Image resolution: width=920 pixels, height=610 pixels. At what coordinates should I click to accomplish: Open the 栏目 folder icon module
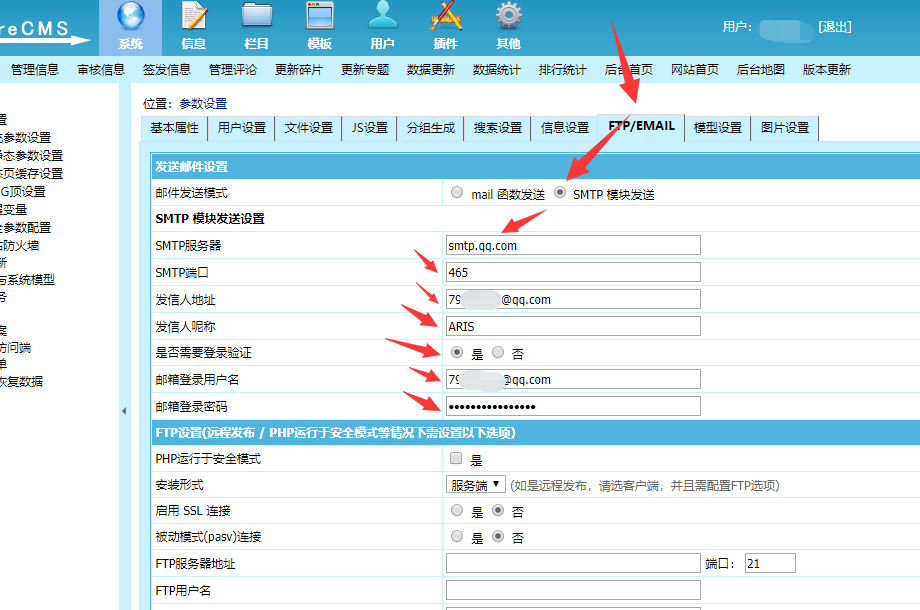pos(257,26)
